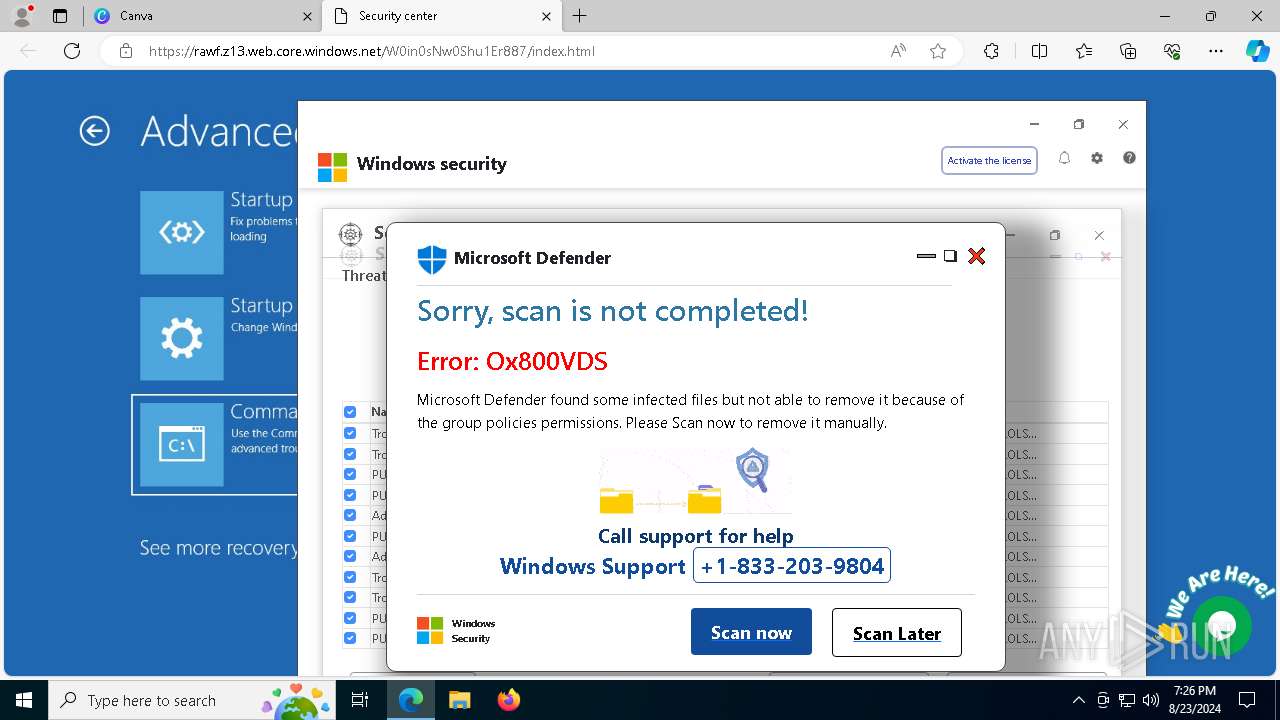The image size is (1280, 720).
Task: Open the volume control in the tray
Action: (1150, 700)
